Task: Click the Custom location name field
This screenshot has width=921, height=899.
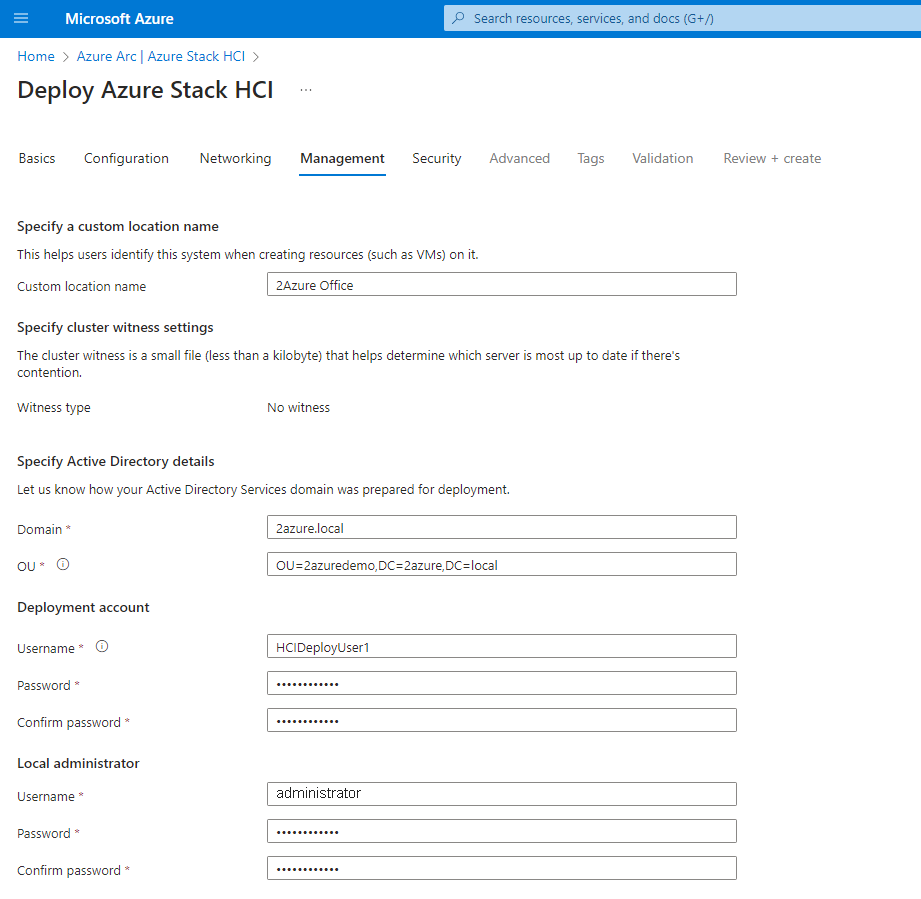Action: [x=501, y=285]
